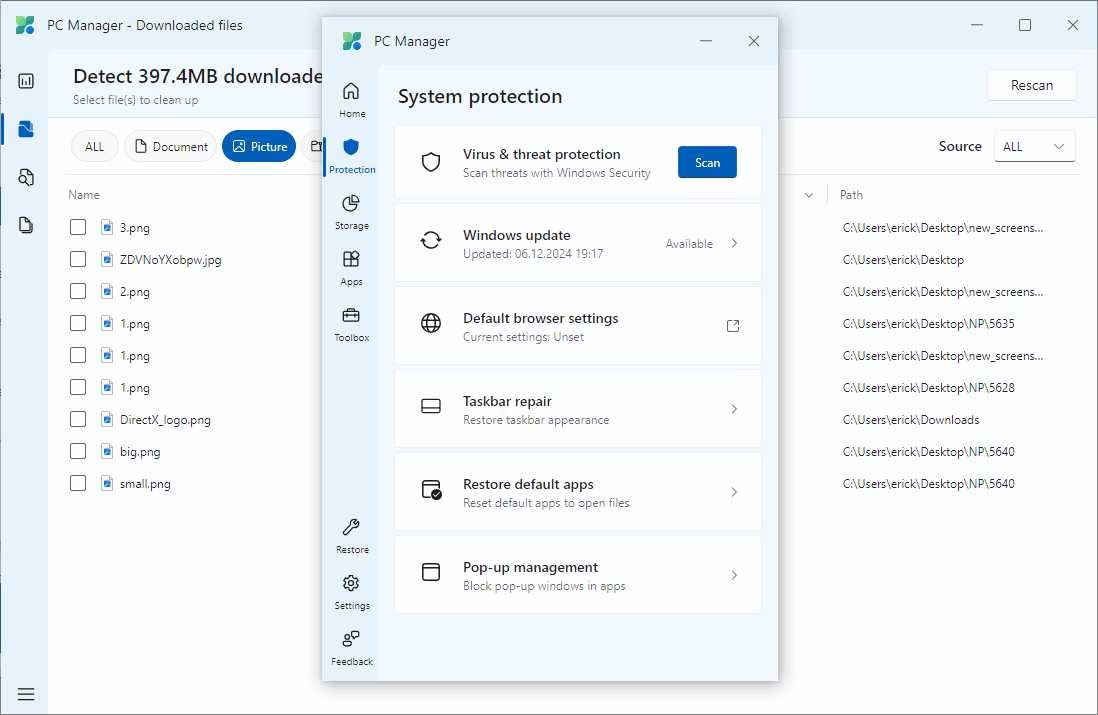Tick the checkbox for 2.png

tap(78, 291)
